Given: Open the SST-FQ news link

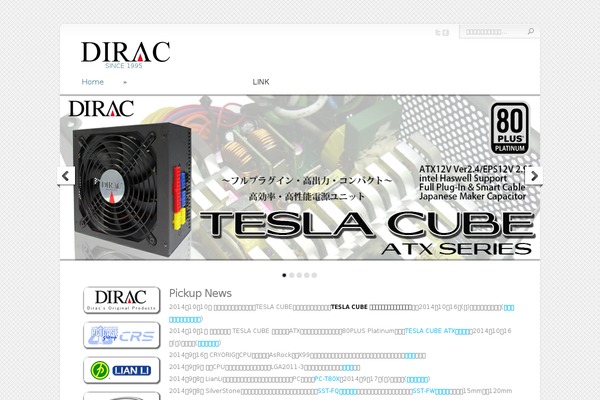Looking at the screenshot, I should click(x=337, y=391).
